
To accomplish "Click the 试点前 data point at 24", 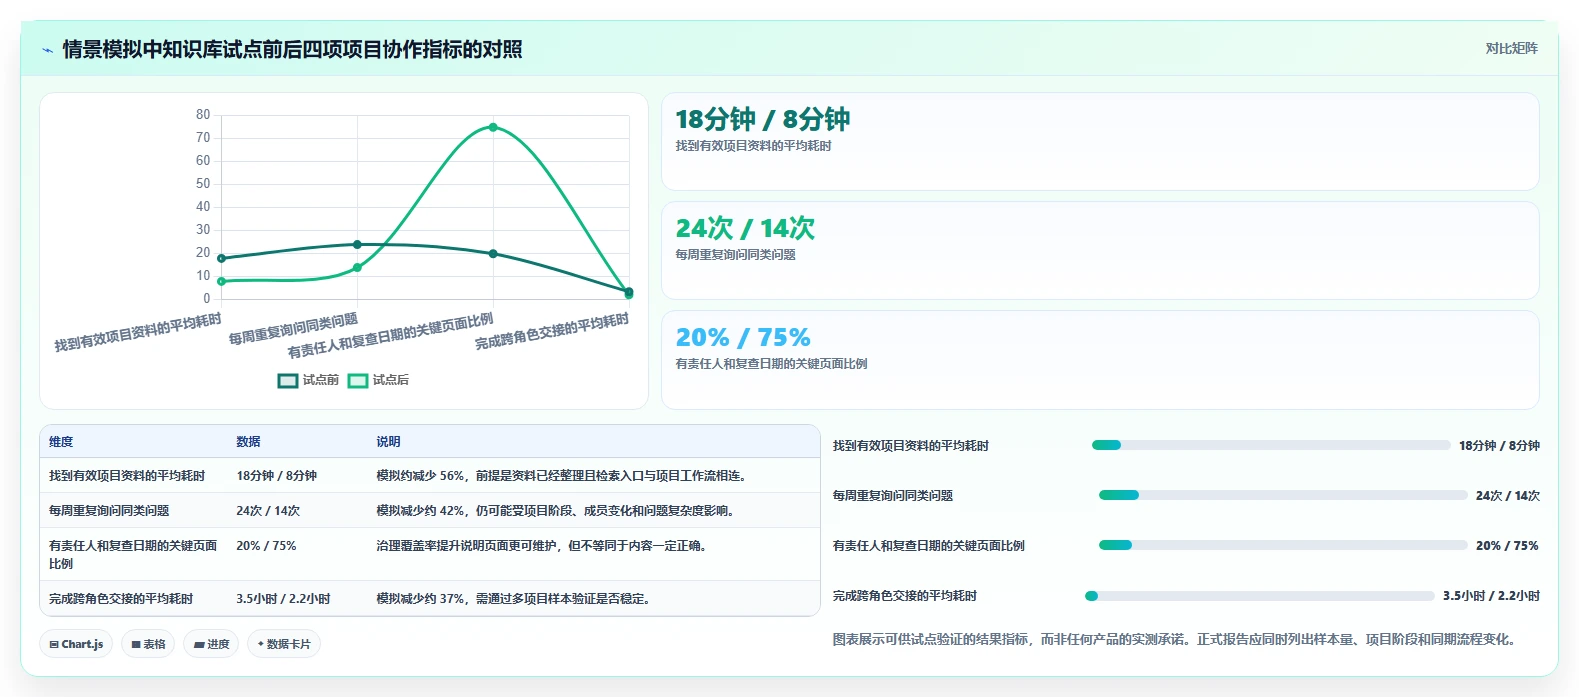I will (357, 244).
